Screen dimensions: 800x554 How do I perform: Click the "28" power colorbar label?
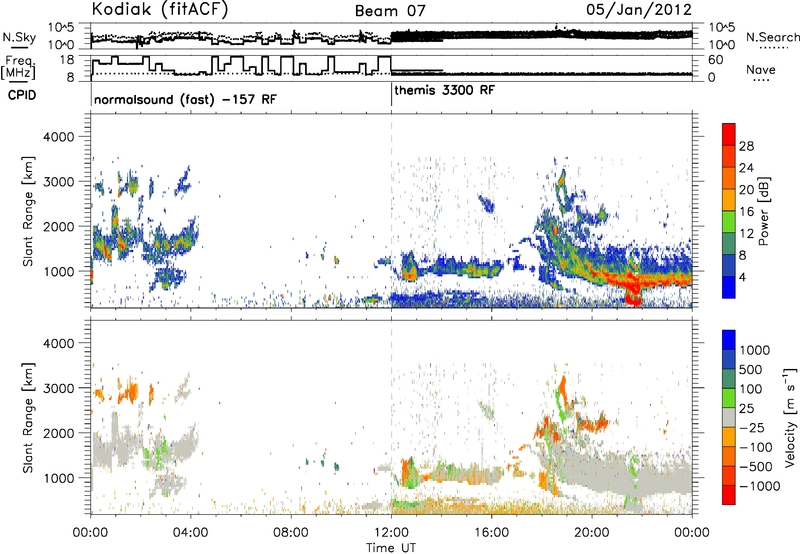tap(746, 146)
